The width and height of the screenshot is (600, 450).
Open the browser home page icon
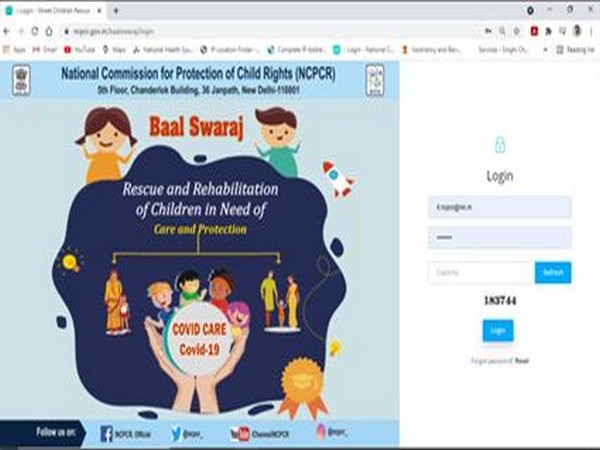[x=49, y=31]
